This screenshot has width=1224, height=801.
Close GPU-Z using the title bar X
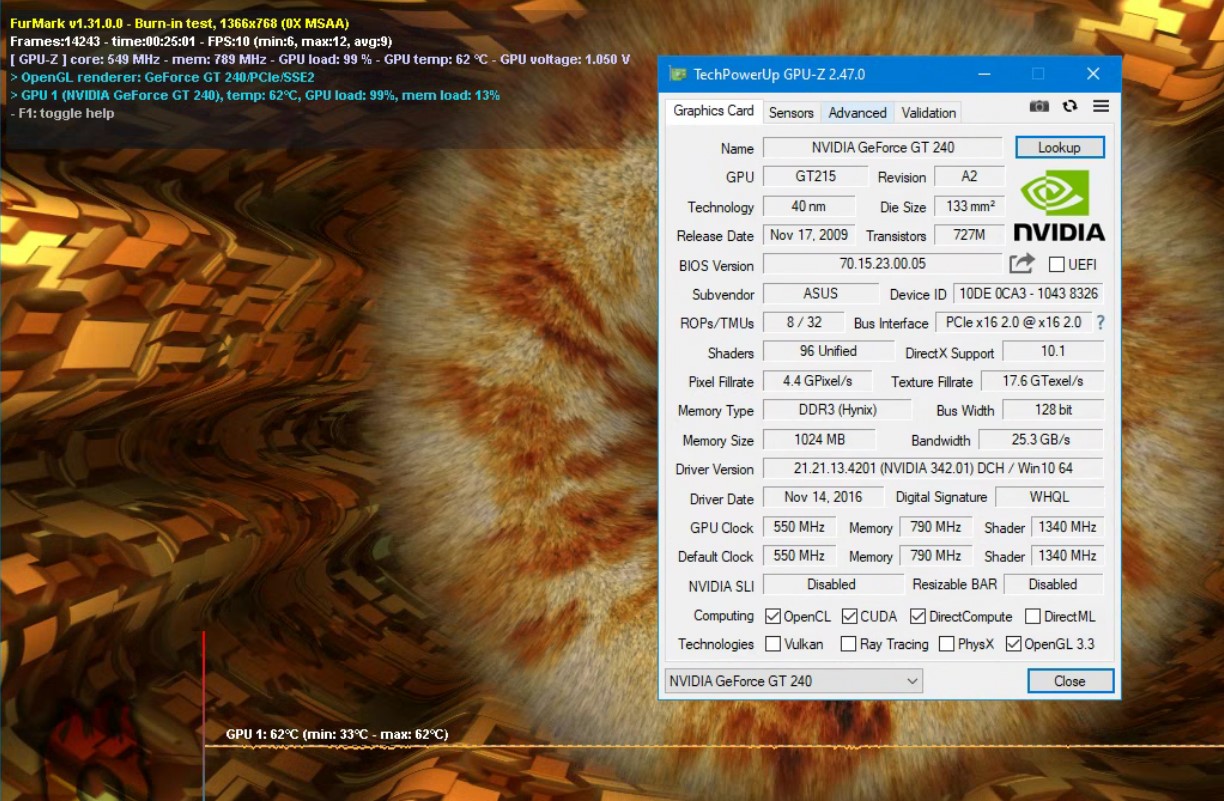click(1093, 74)
